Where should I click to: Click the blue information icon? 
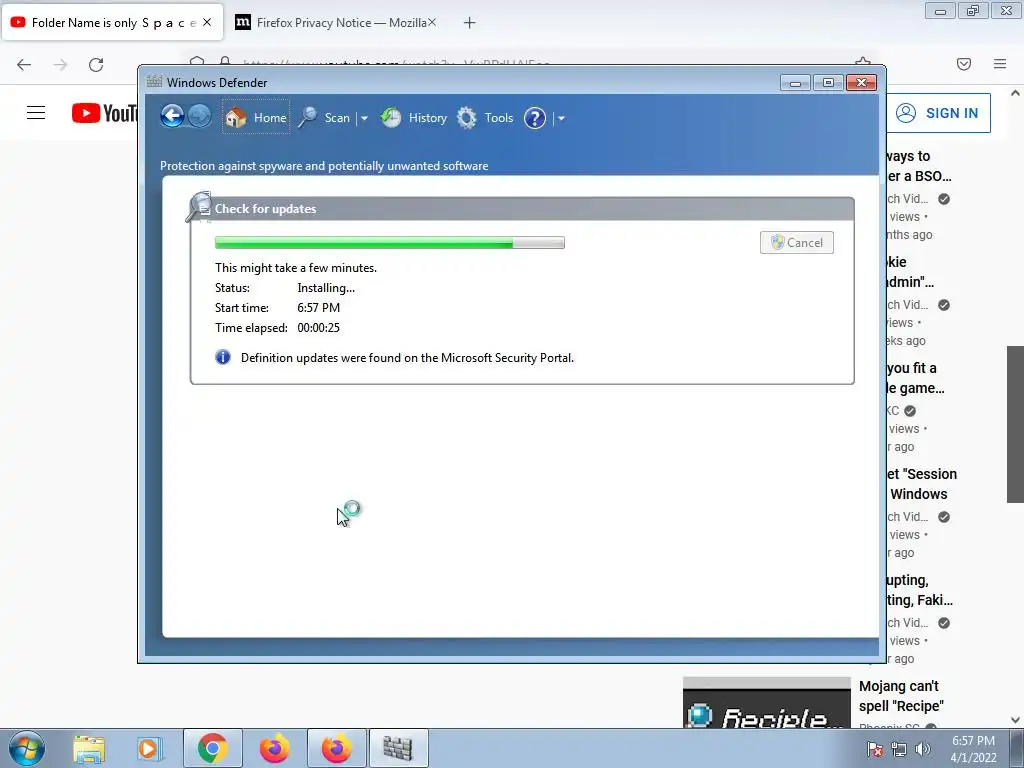pos(223,357)
